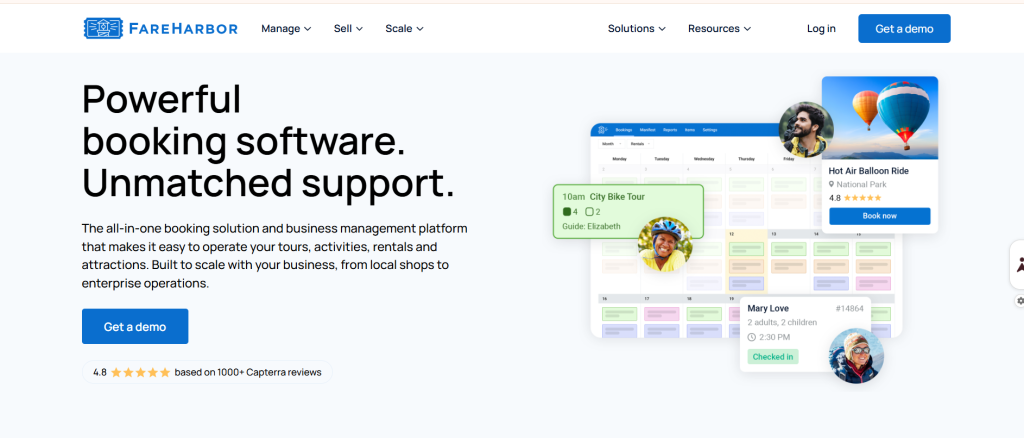Expand the Solutions menu
The width and height of the screenshot is (1024, 438).
coord(637,29)
